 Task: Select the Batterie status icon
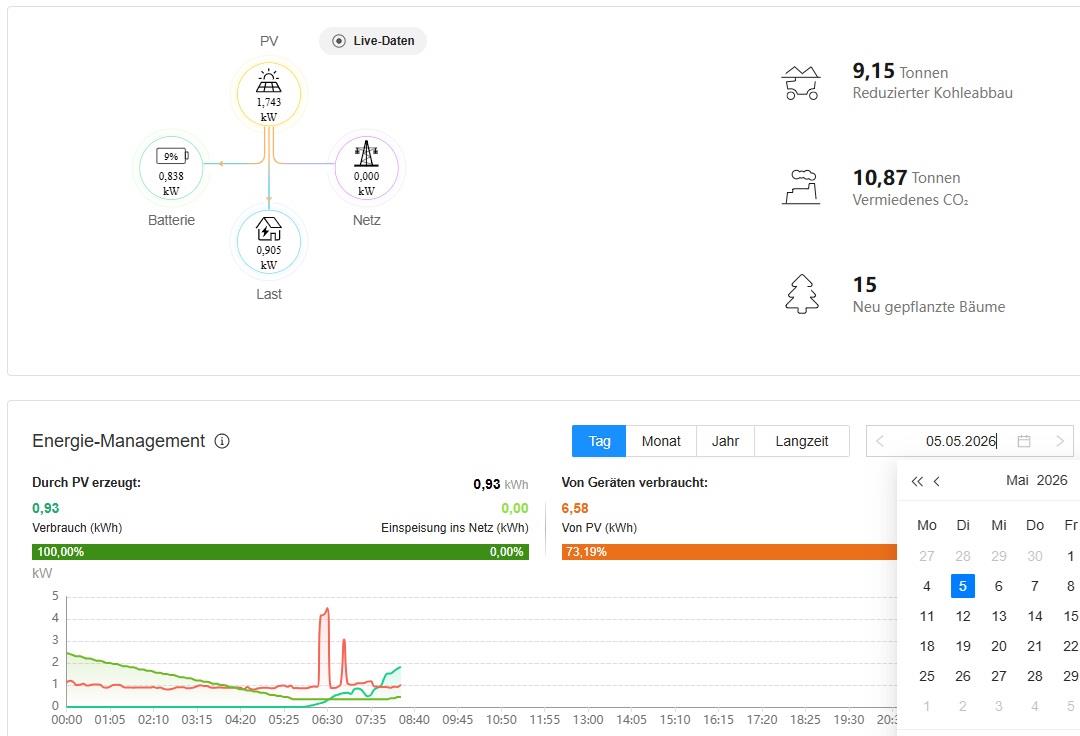pyautogui.click(x=172, y=156)
